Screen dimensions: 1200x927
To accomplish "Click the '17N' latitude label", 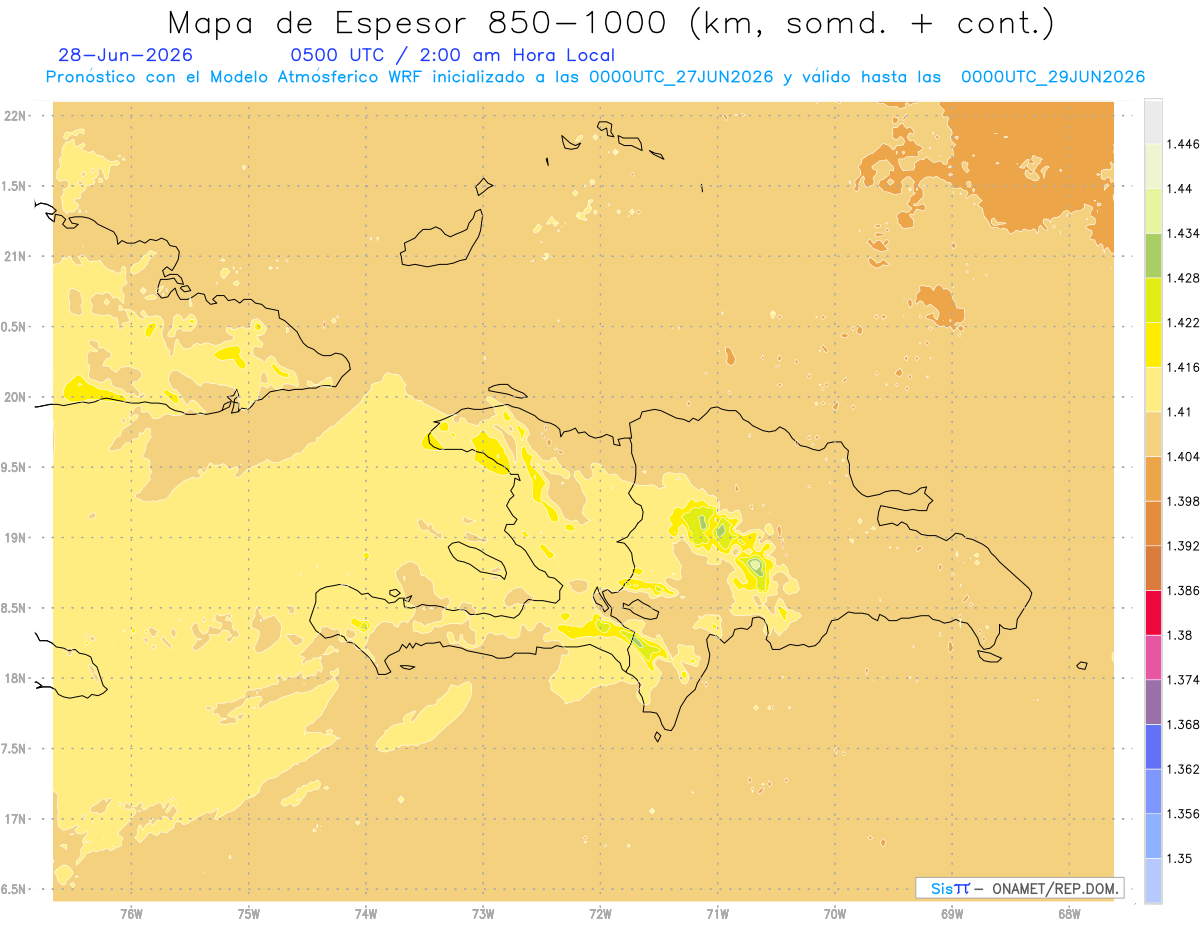I will (17, 819).
